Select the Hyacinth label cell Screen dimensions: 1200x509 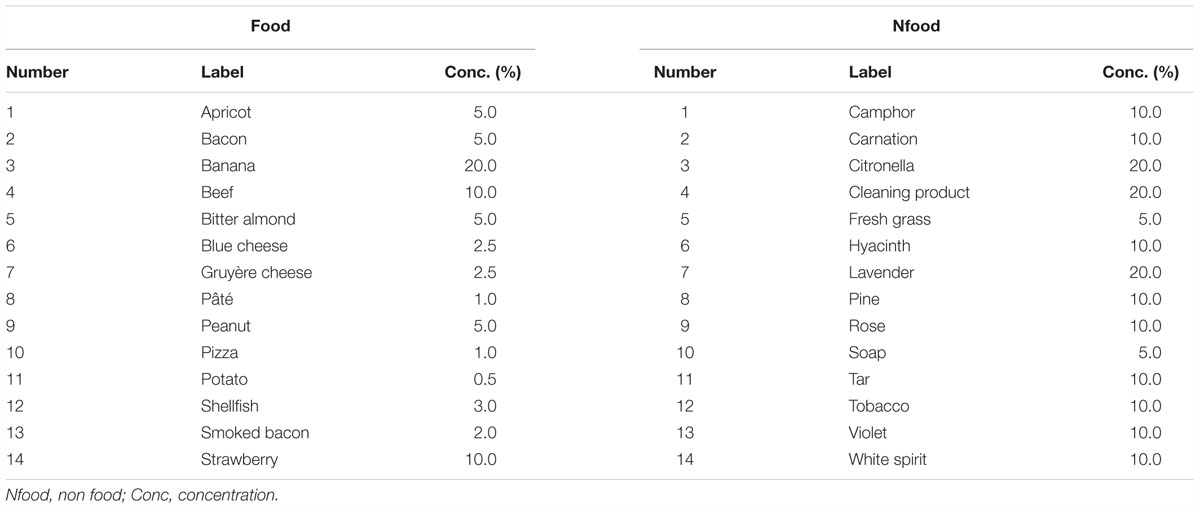(x=880, y=246)
